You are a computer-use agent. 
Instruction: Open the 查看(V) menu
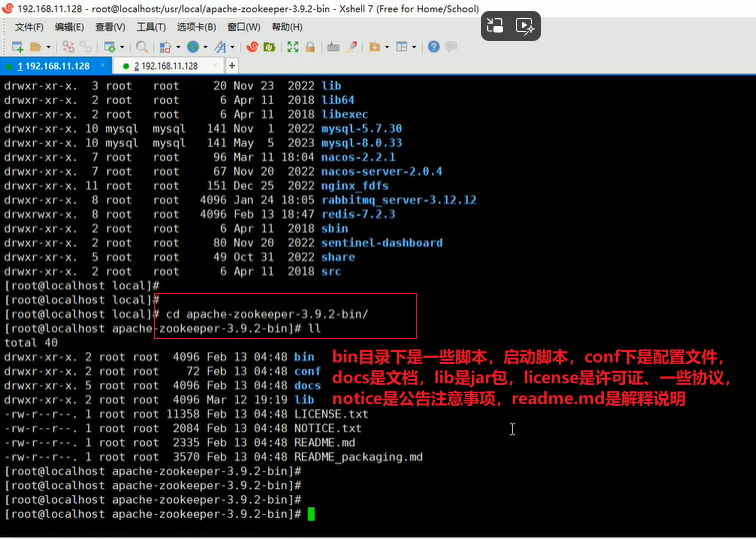110,27
